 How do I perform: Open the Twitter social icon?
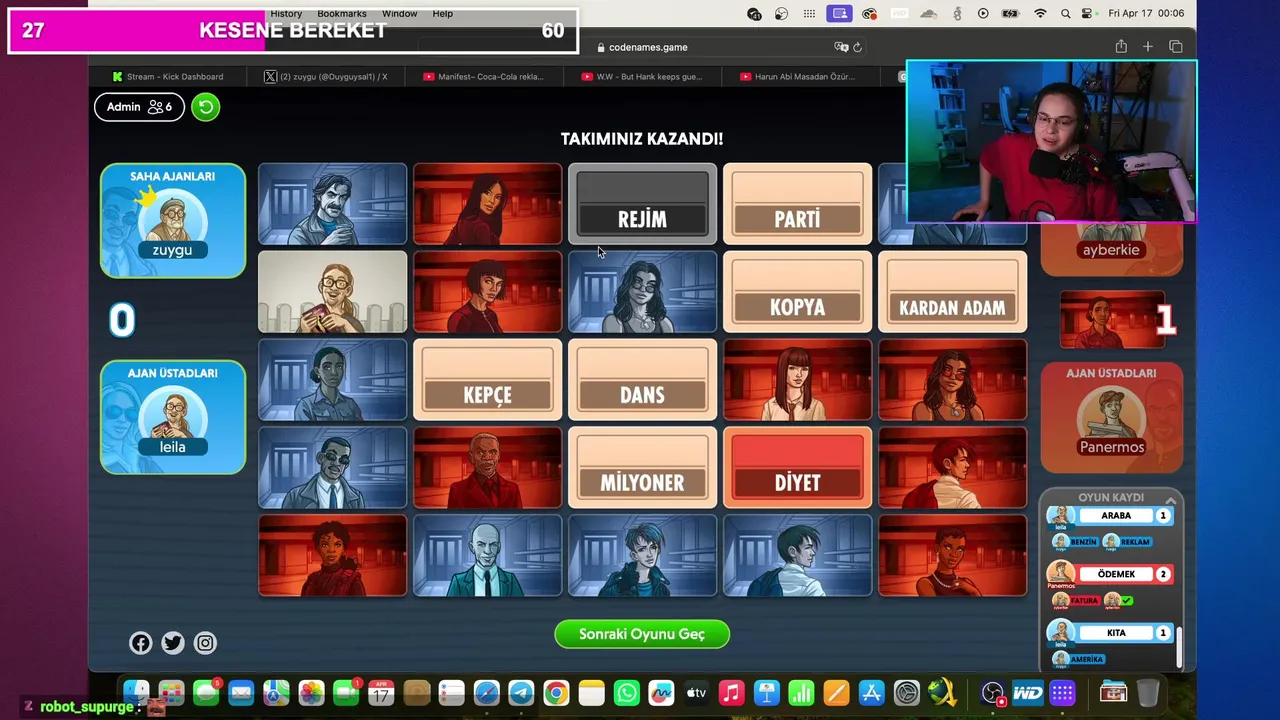pyautogui.click(x=173, y=643)
